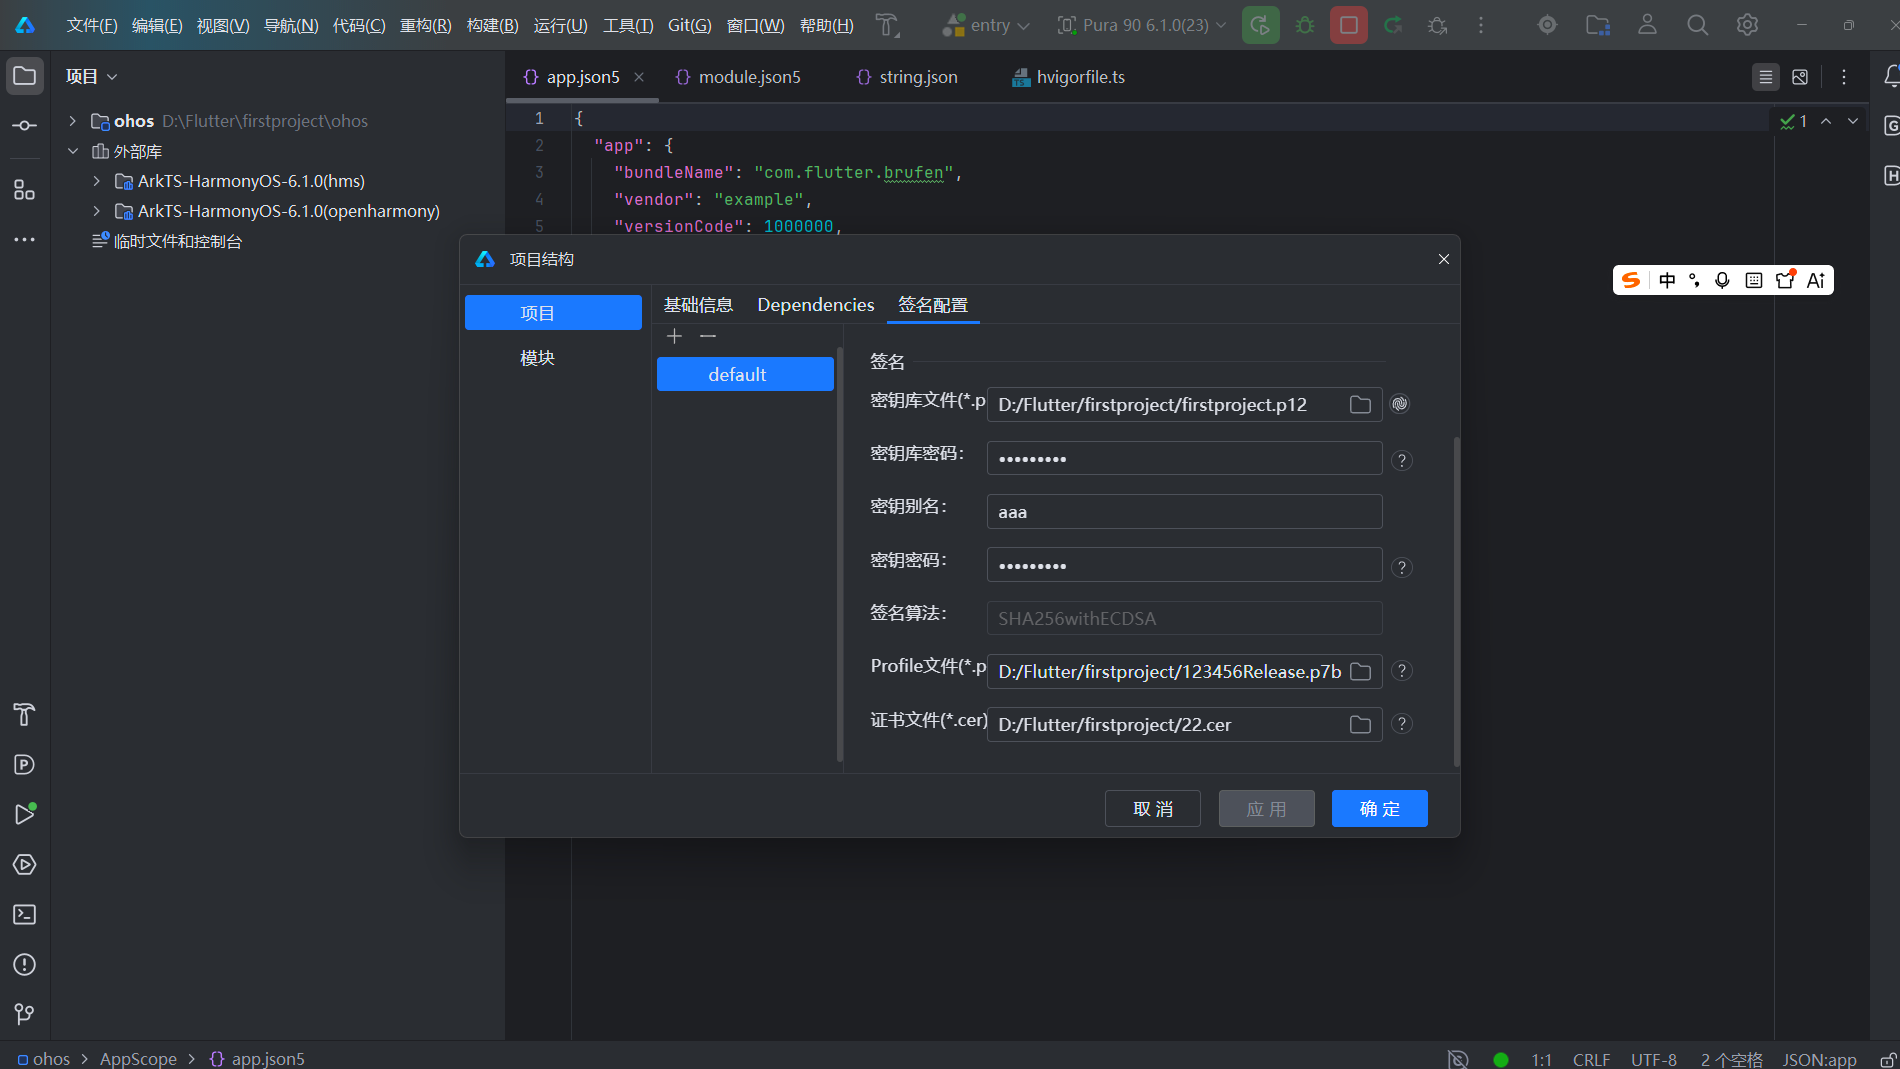This screenshot has height=1069, width=1900.
Task: Click fingerprint icon beside keystore file
Action: (x=1400, y=404)
